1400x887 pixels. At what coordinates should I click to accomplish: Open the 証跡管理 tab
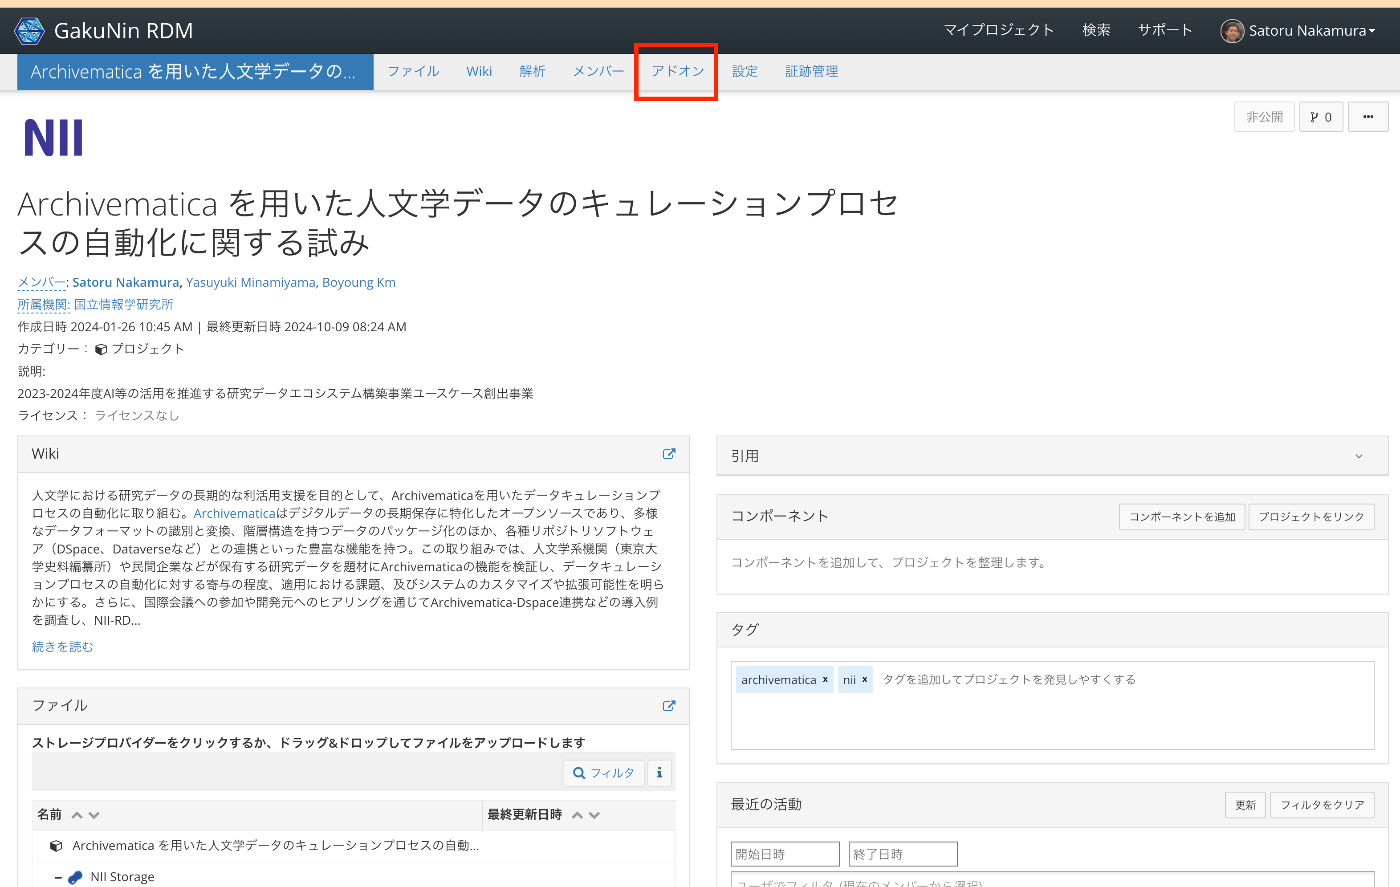[811, 72]
